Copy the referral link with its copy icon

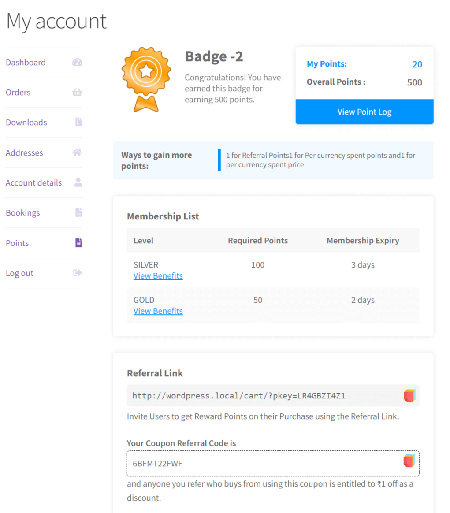click(410, 396)
